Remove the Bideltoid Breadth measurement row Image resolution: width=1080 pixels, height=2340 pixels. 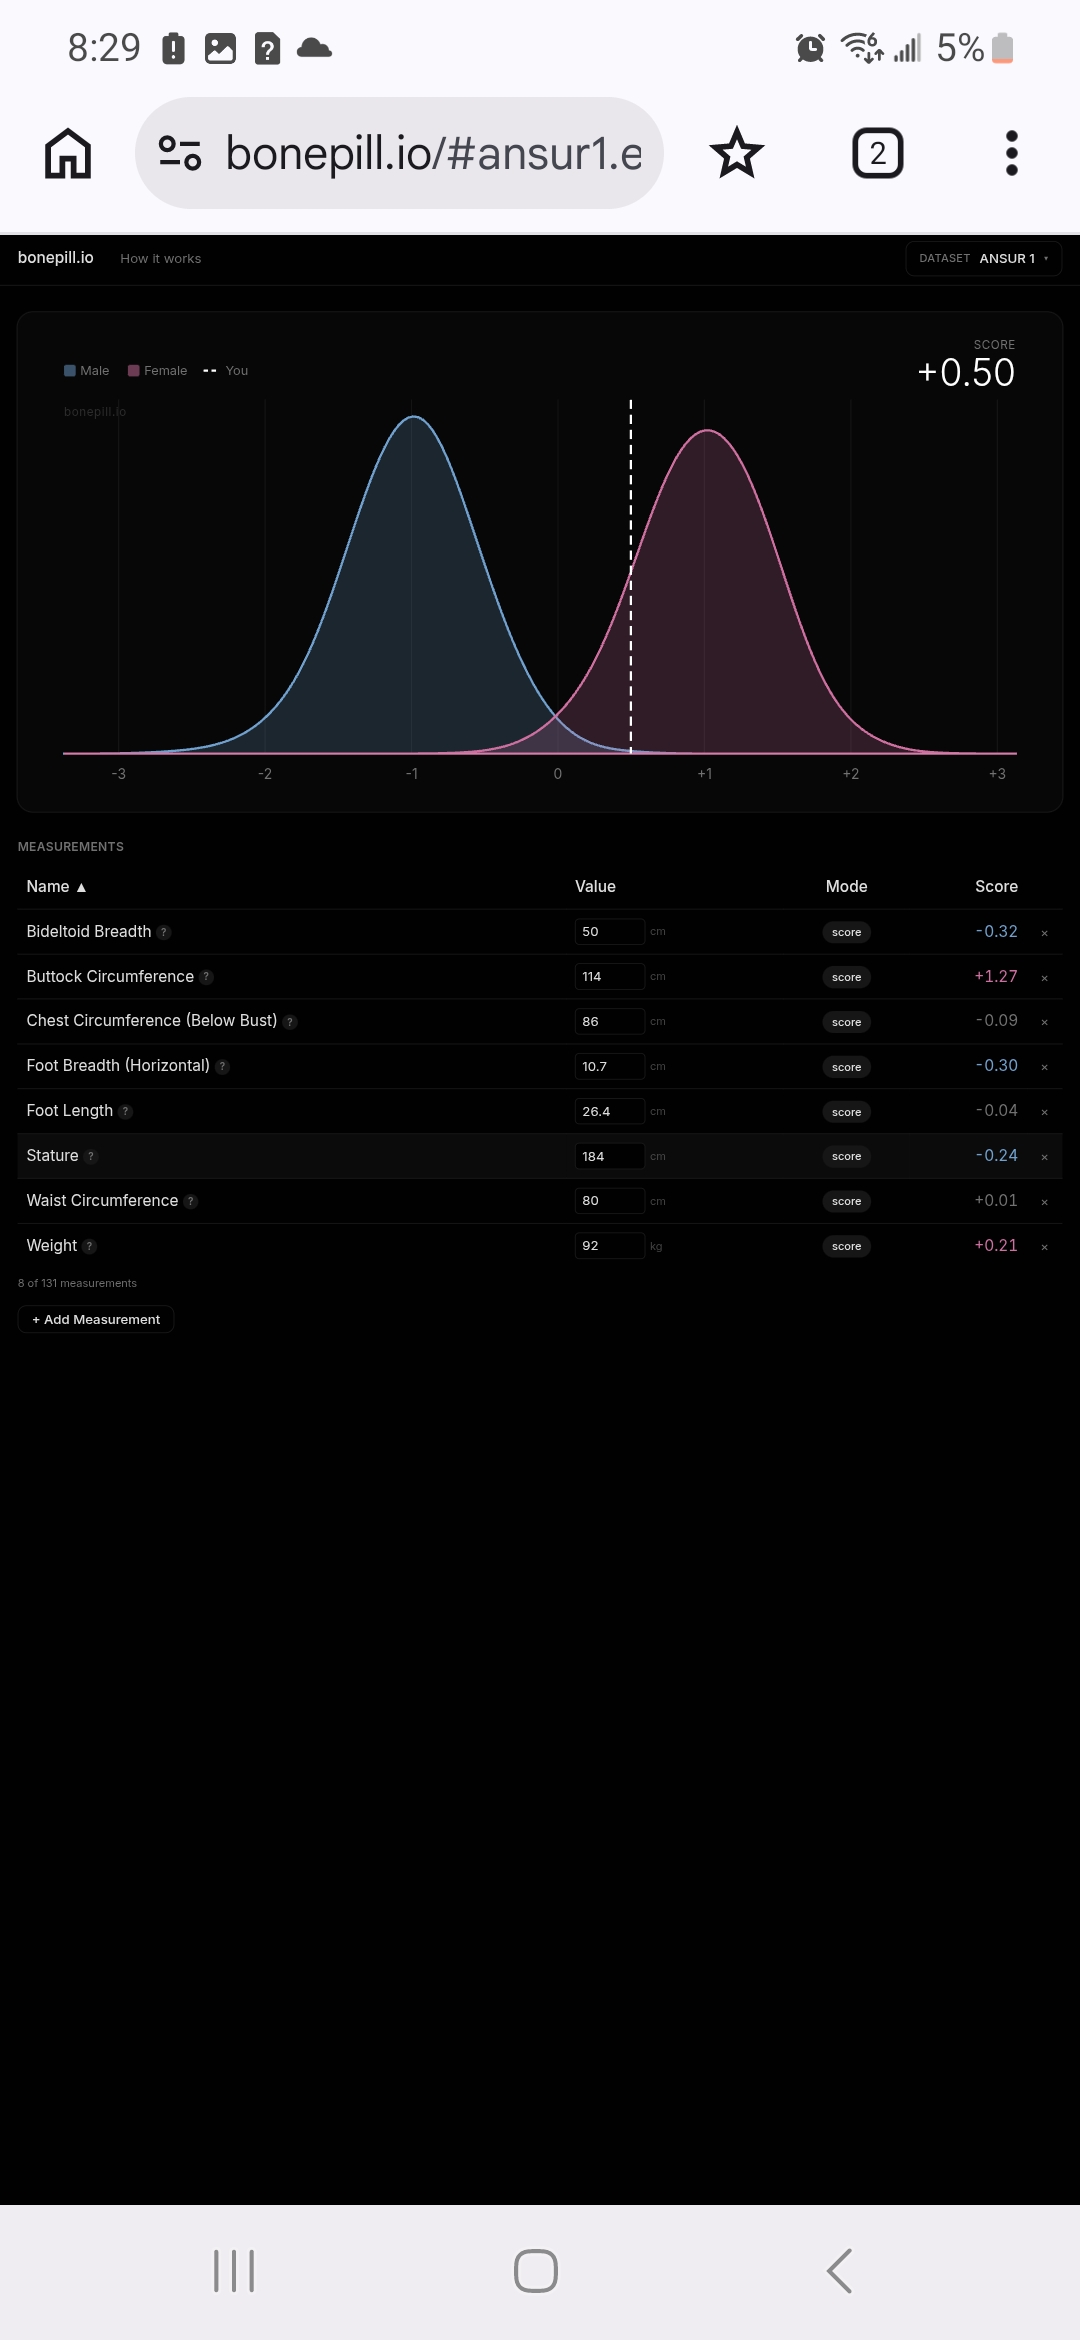pyautogui.click(x=1044, y=933)
